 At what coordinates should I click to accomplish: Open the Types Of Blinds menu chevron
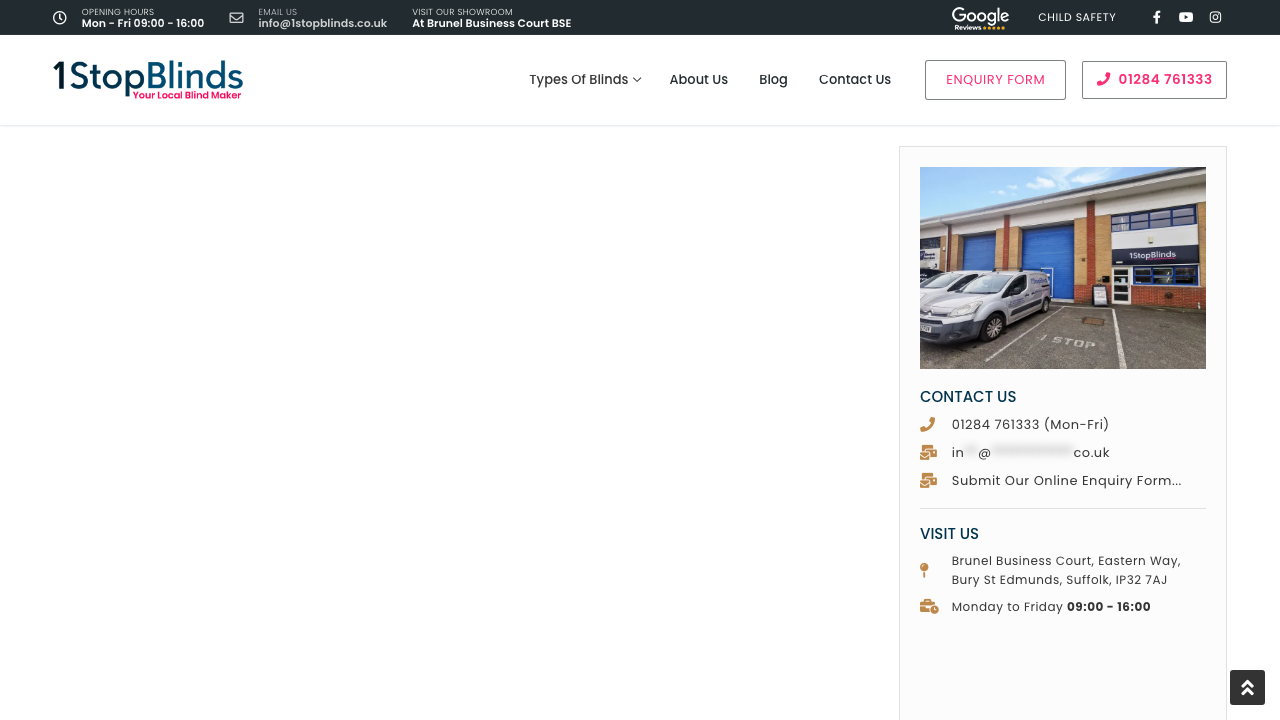pos(636,79)
